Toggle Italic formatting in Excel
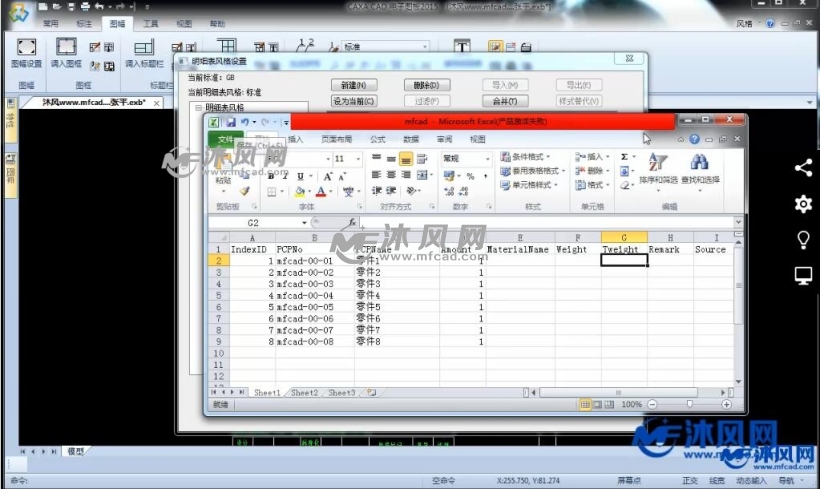 (x=285, y=177)
